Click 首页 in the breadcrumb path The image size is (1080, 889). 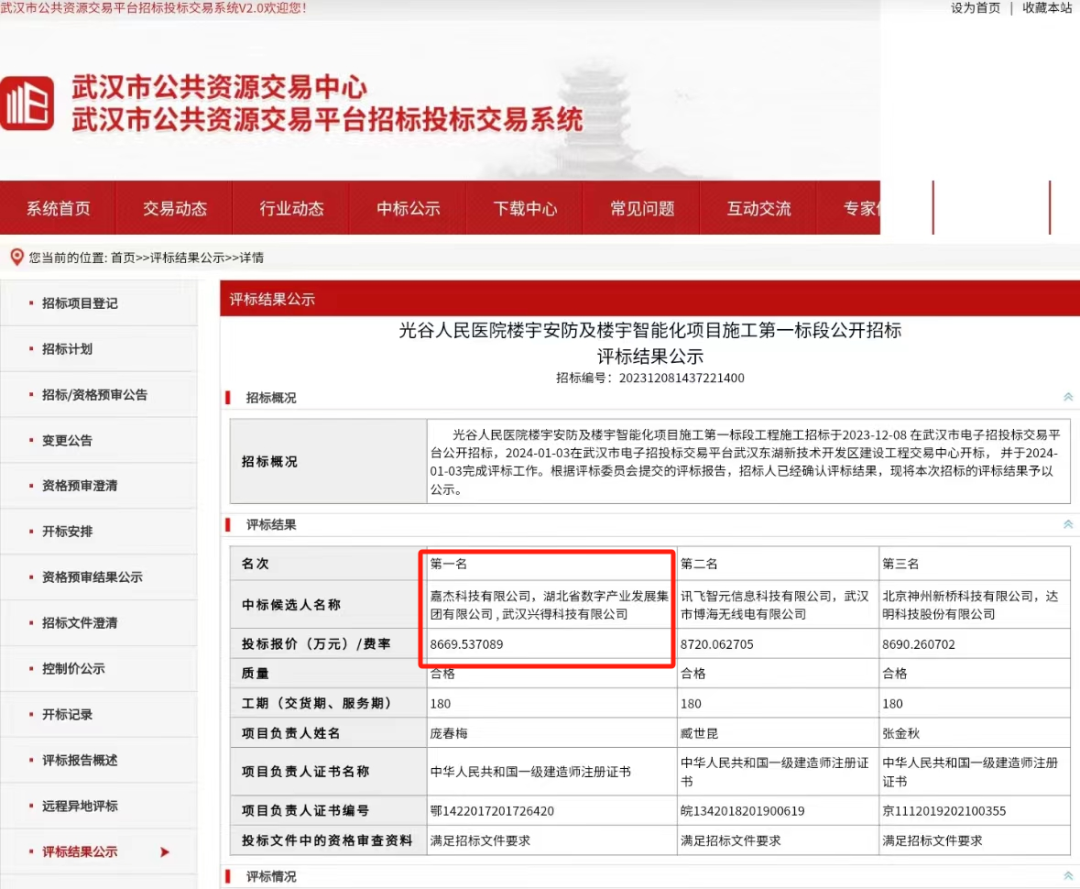[123, 258]
